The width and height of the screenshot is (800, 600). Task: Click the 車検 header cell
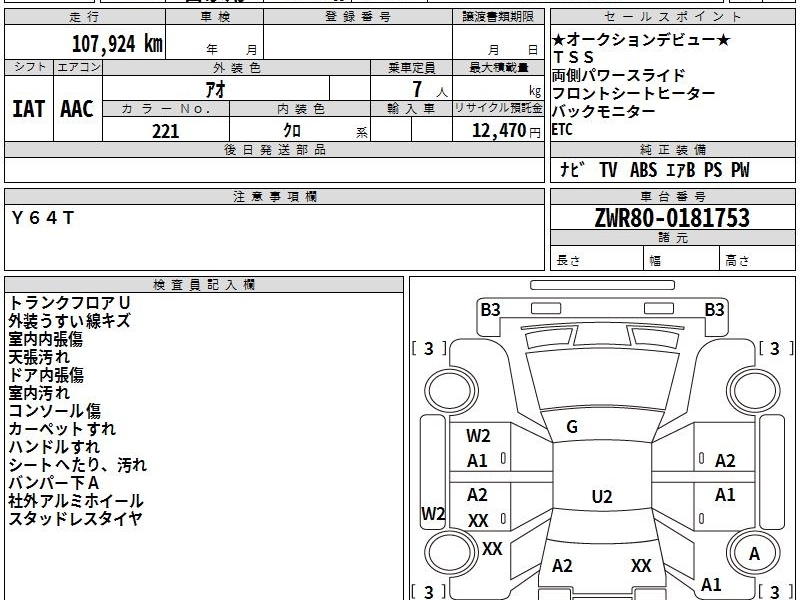[215, 17]
